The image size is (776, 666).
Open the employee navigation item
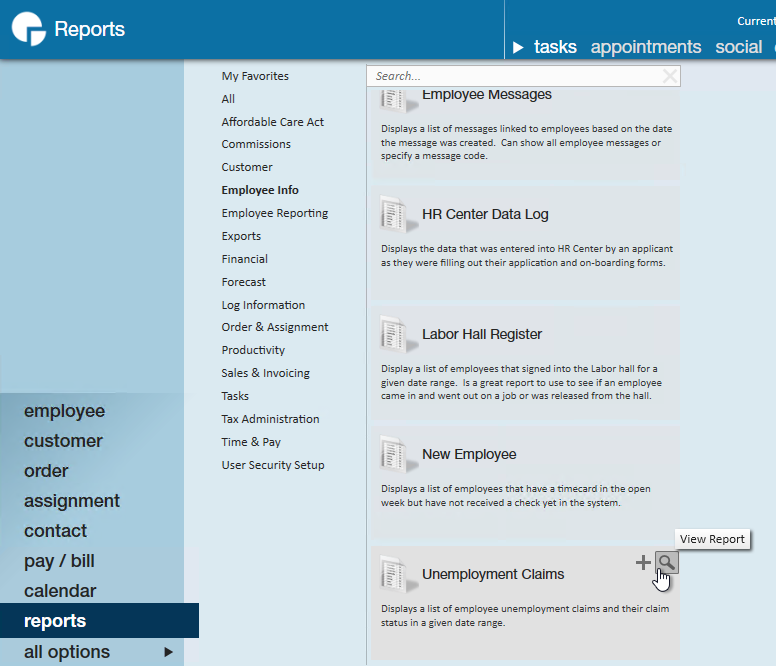pos(64,411)
